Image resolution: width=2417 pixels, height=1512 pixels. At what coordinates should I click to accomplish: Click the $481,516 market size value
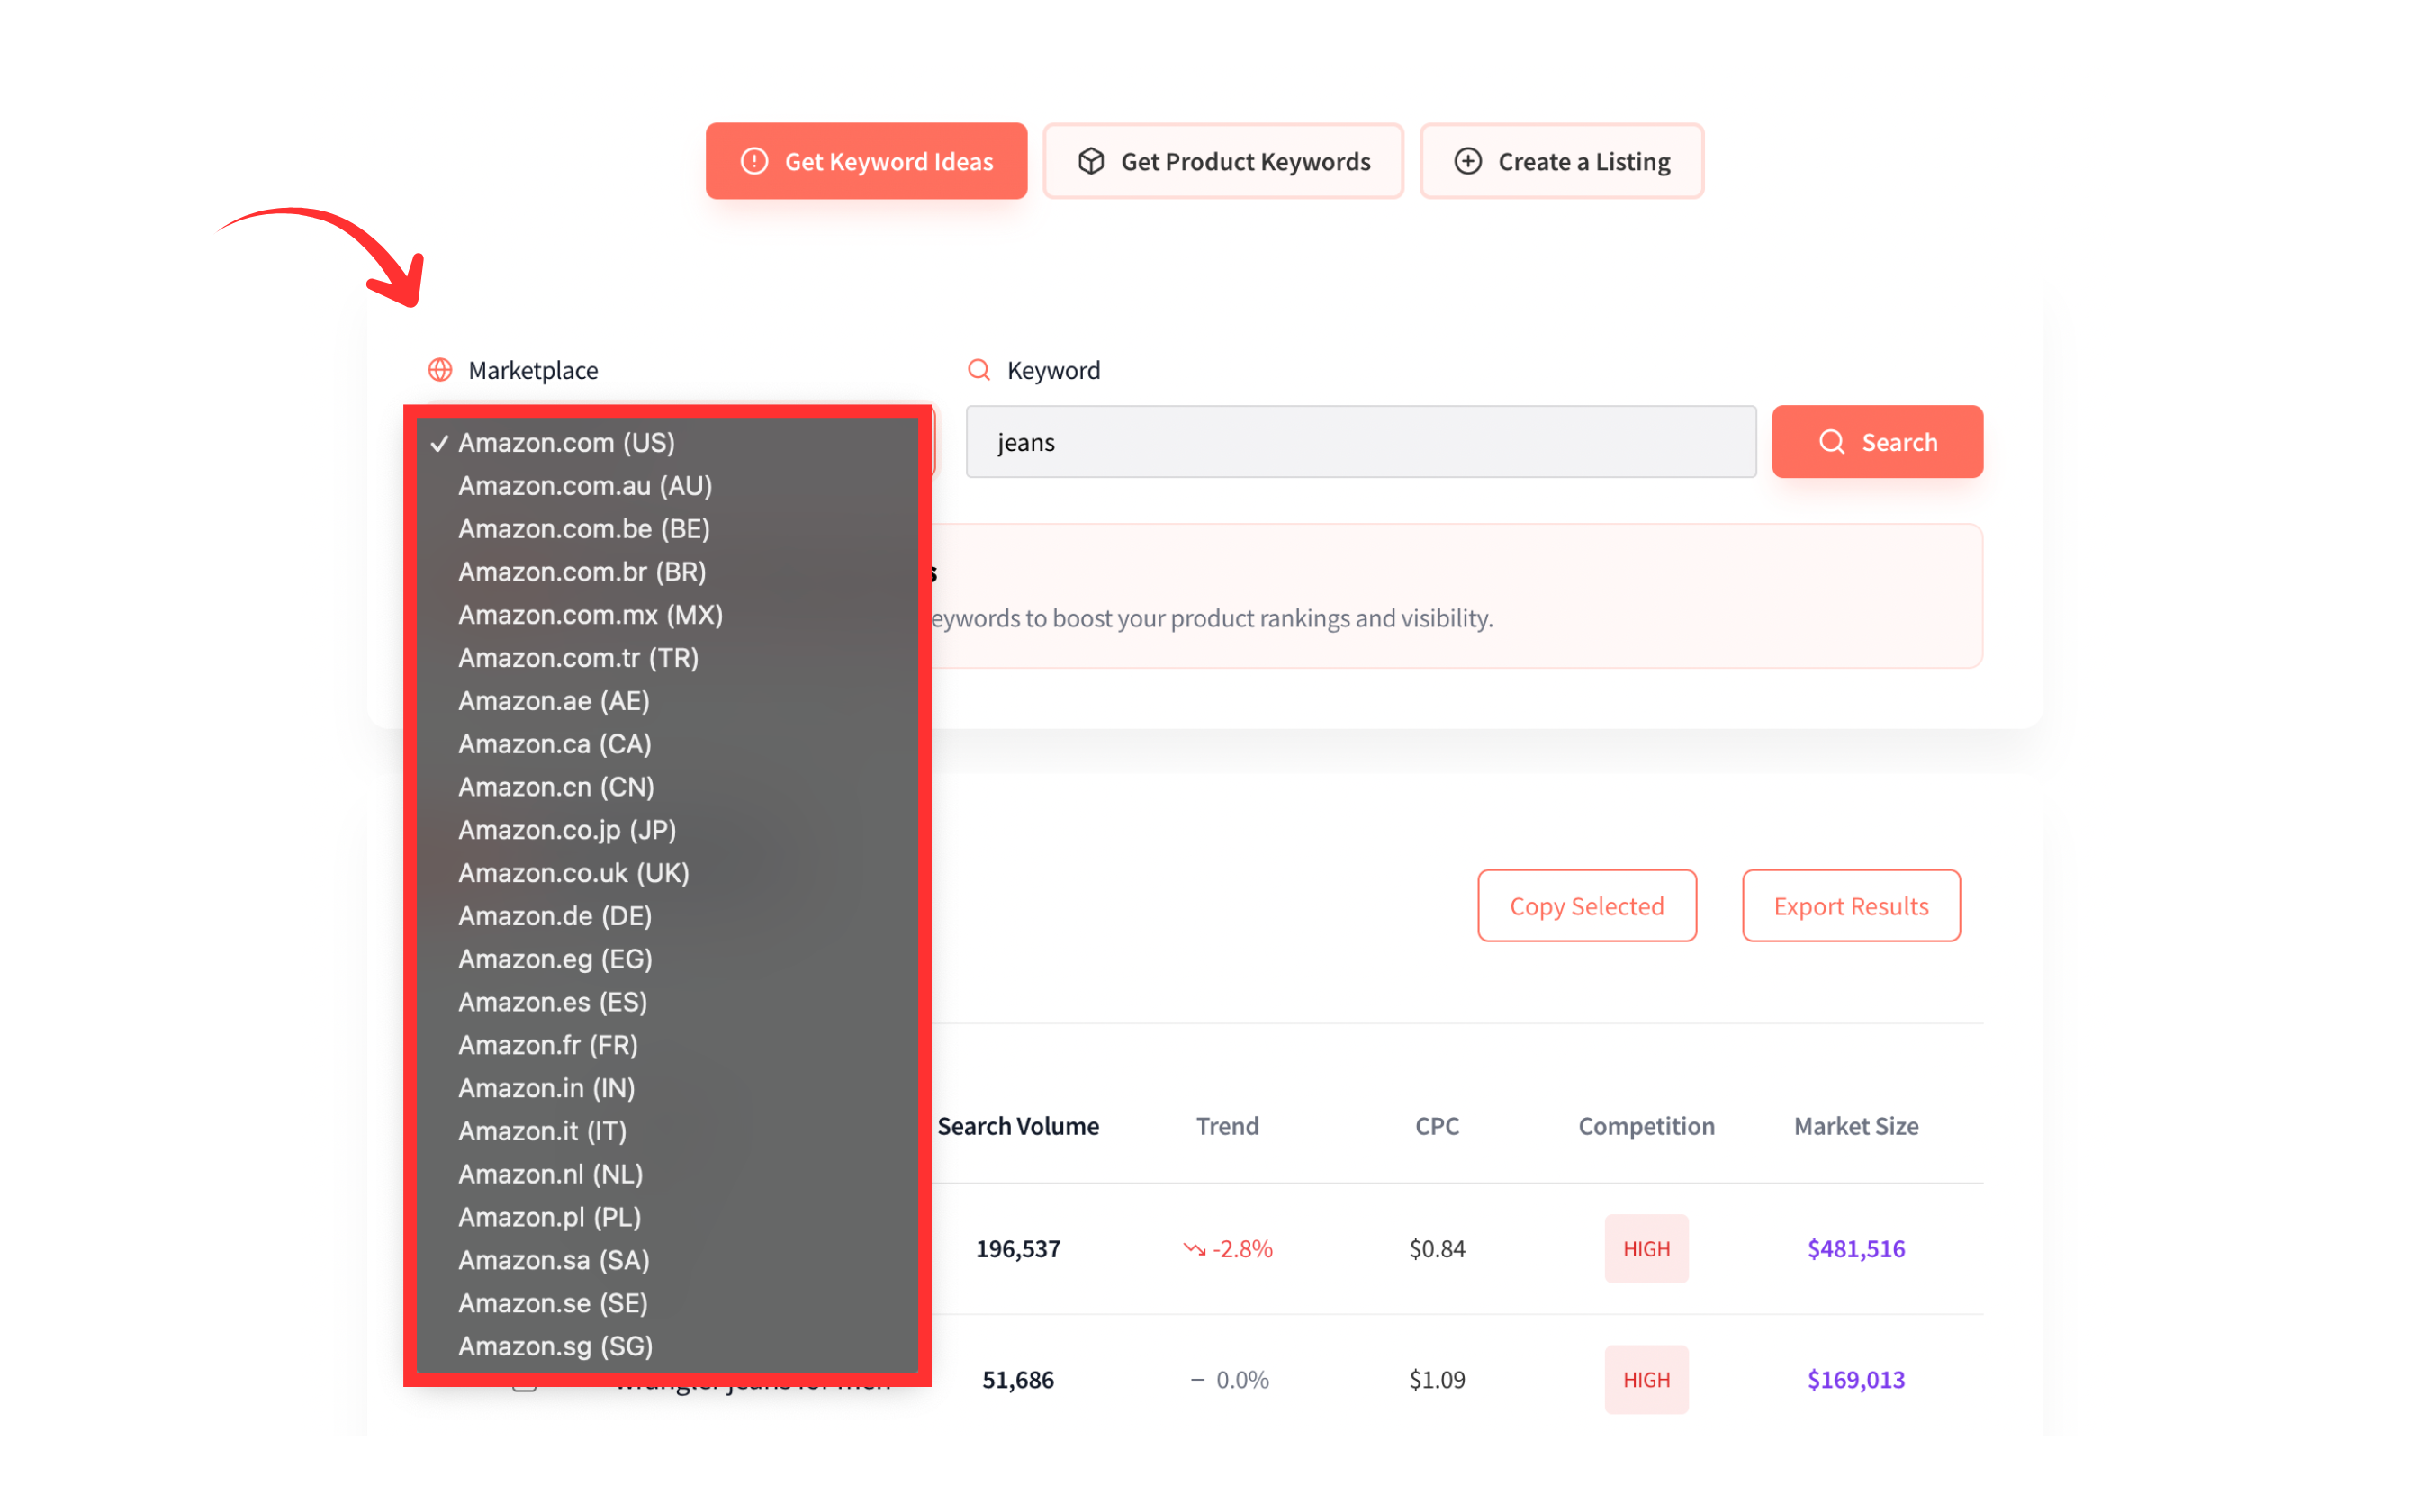tap(1855, 1248)
